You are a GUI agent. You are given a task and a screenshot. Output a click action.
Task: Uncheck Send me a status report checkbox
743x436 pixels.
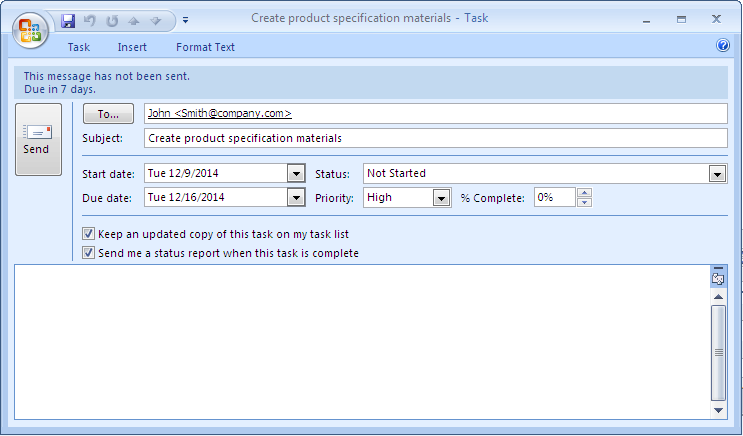[90, 253]
